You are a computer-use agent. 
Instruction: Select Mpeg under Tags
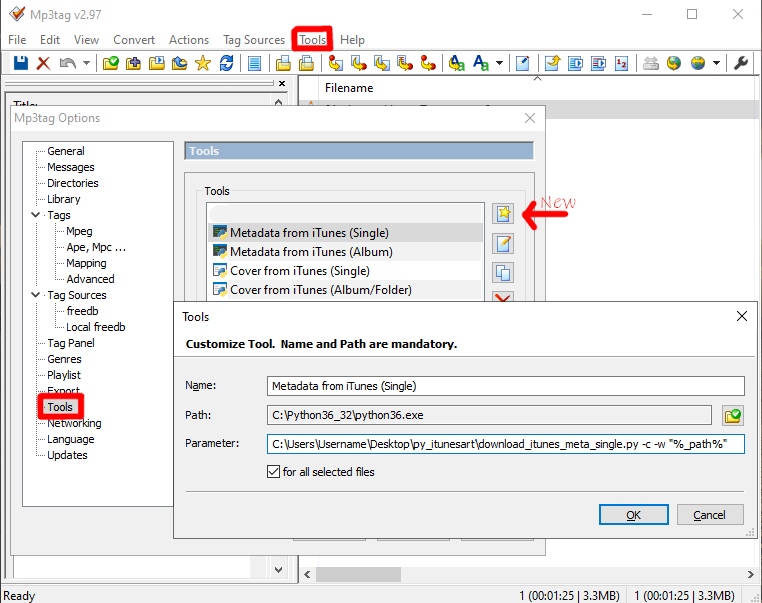coord(79,231)
